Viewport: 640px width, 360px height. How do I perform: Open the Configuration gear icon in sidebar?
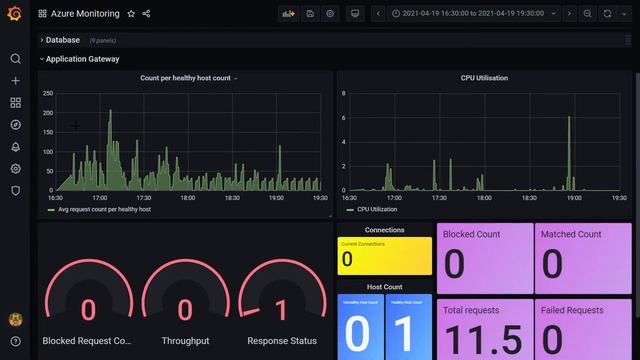tap(16, 169)
